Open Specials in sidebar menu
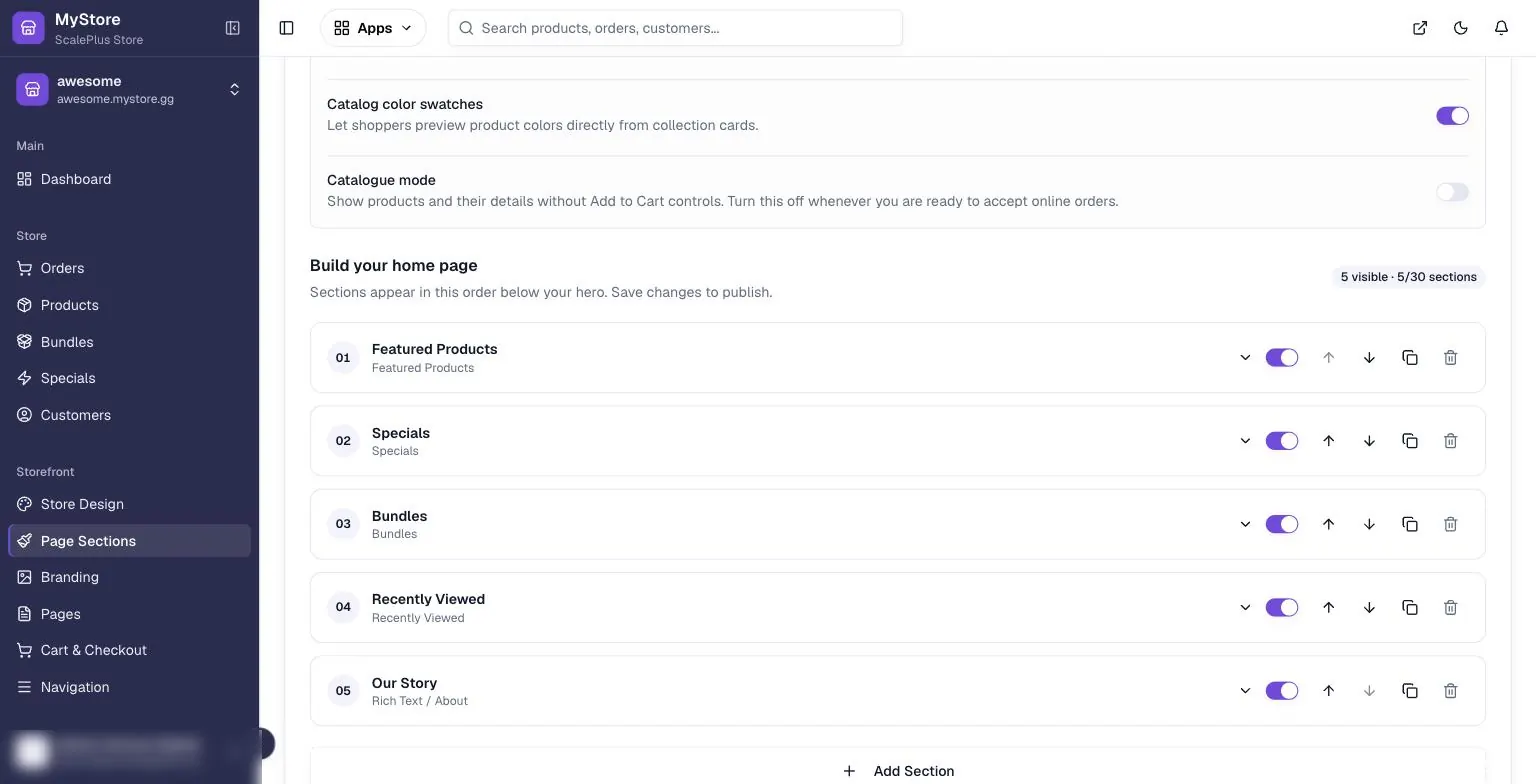 [129, 378]
